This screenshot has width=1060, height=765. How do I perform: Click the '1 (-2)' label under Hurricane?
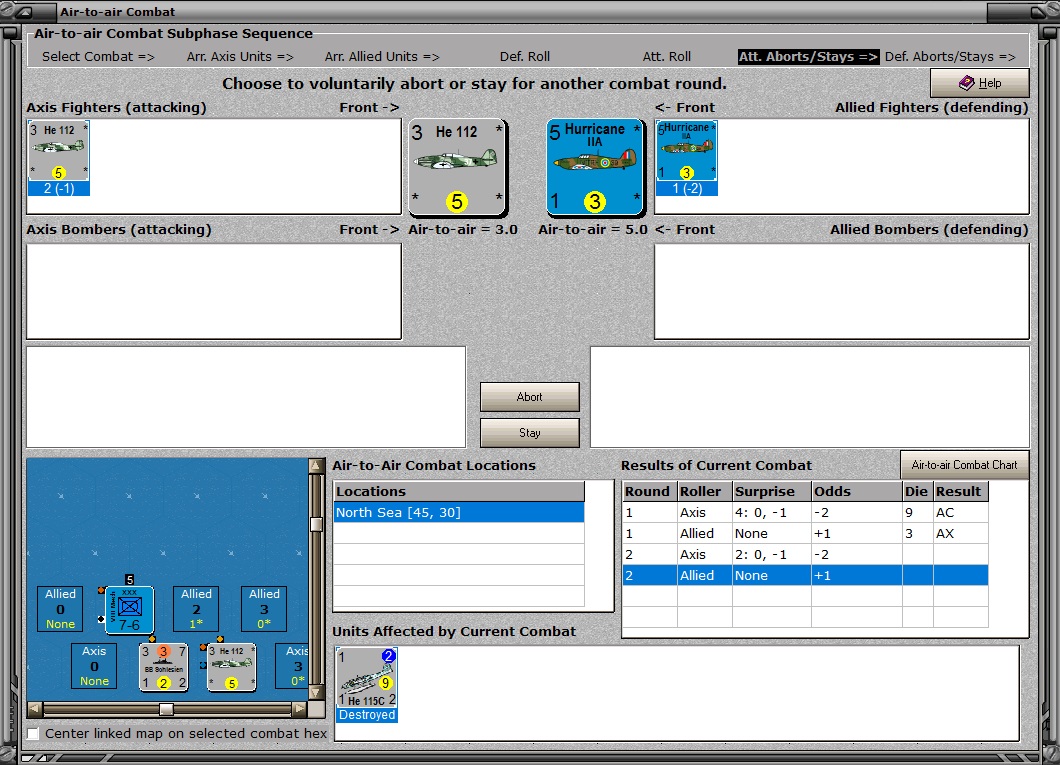point(687,189)
